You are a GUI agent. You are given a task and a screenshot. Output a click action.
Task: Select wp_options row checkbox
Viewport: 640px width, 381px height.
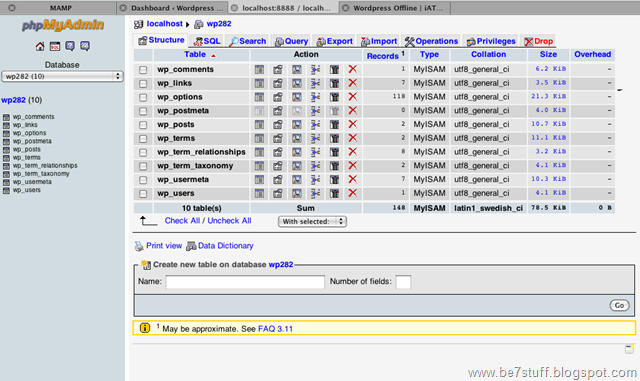pyautogui.click(x=143, y=98)
